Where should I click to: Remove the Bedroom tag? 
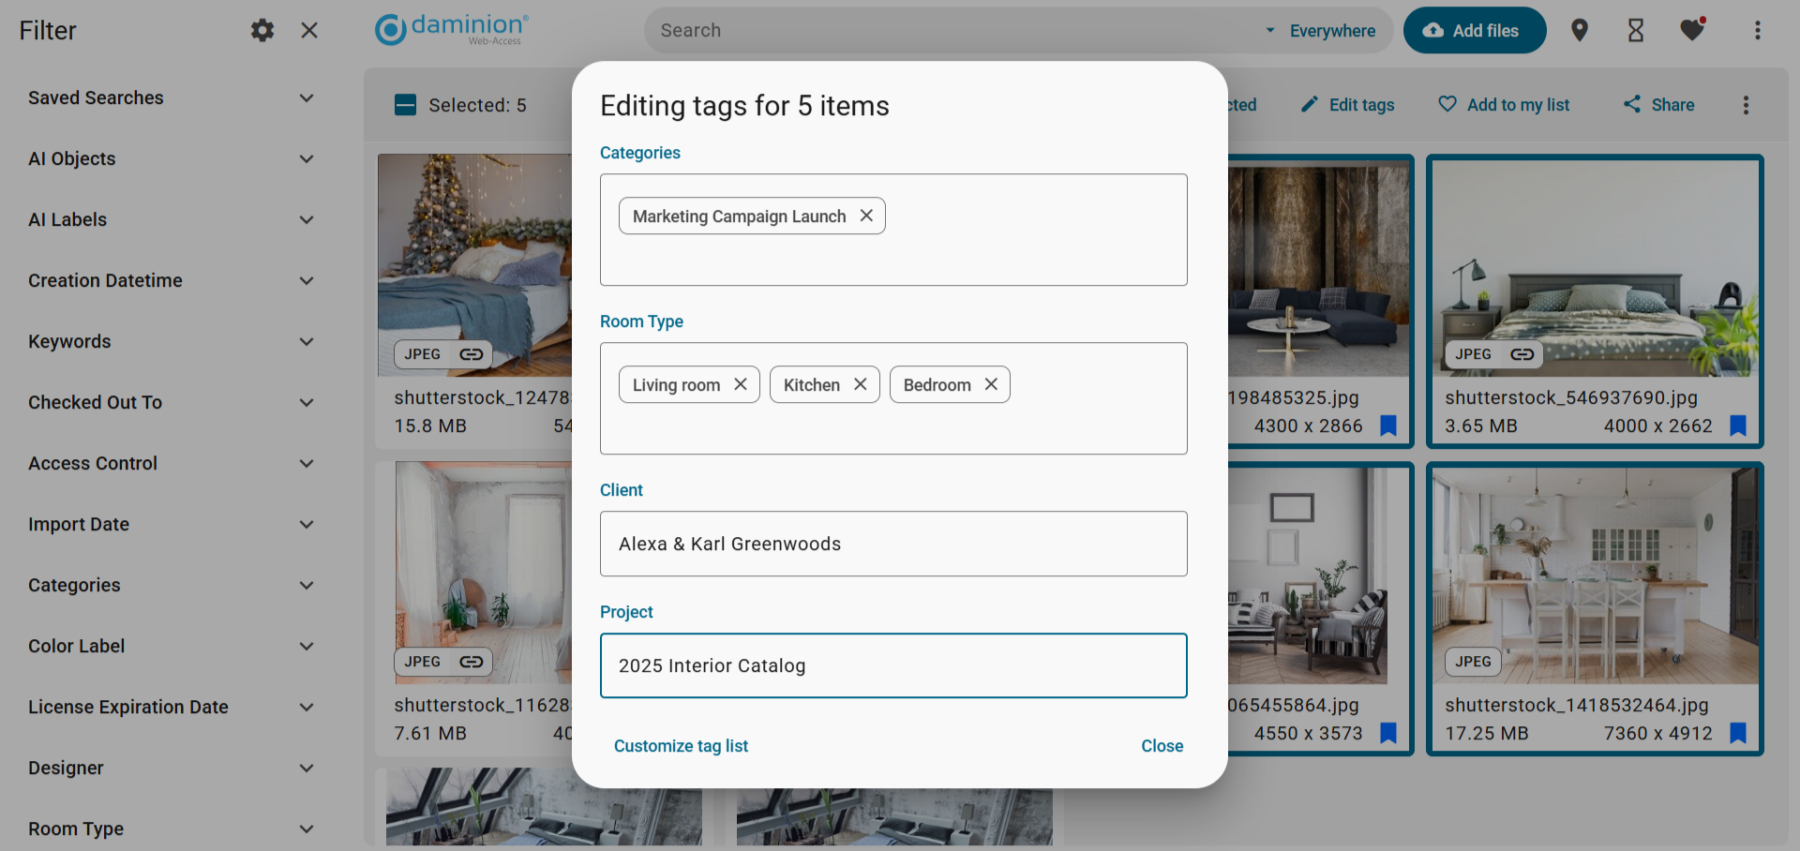point(991,384)
